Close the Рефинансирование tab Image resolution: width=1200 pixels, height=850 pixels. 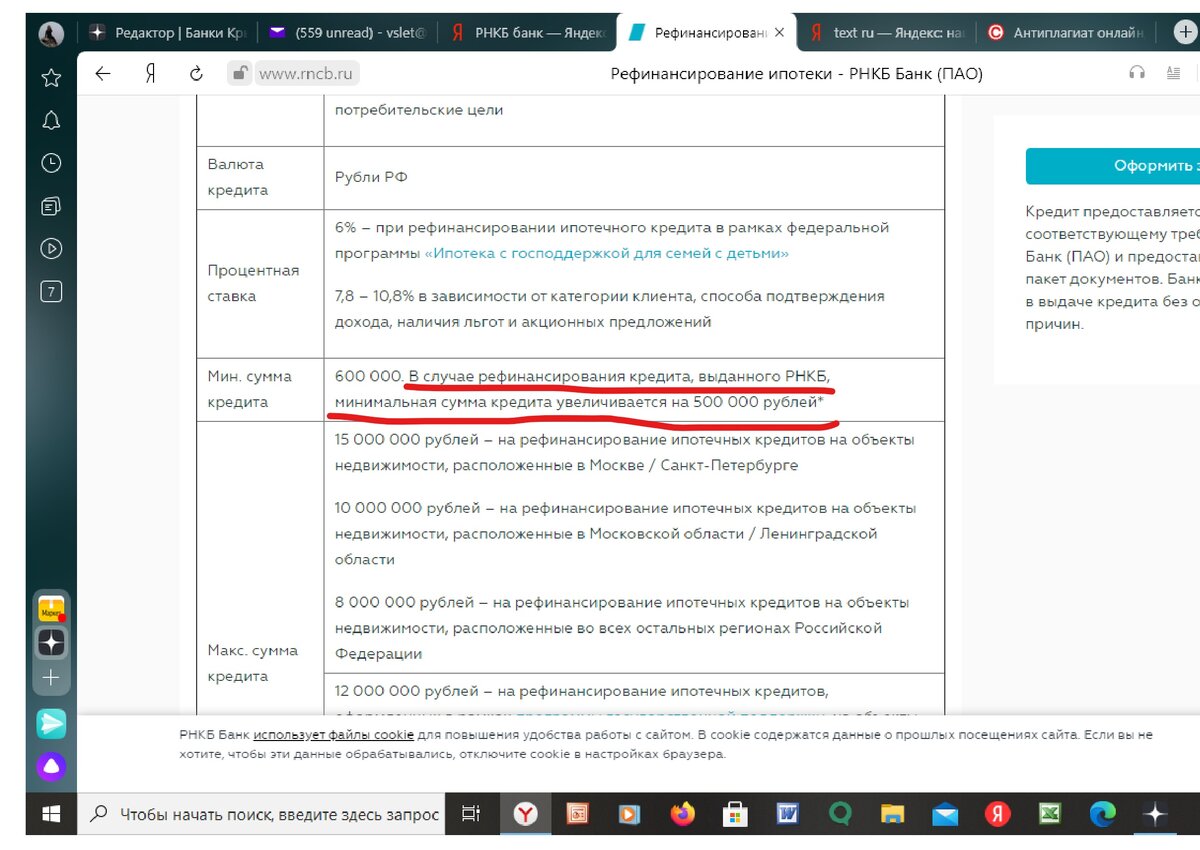pyautogui.click(x=779, y=33)
